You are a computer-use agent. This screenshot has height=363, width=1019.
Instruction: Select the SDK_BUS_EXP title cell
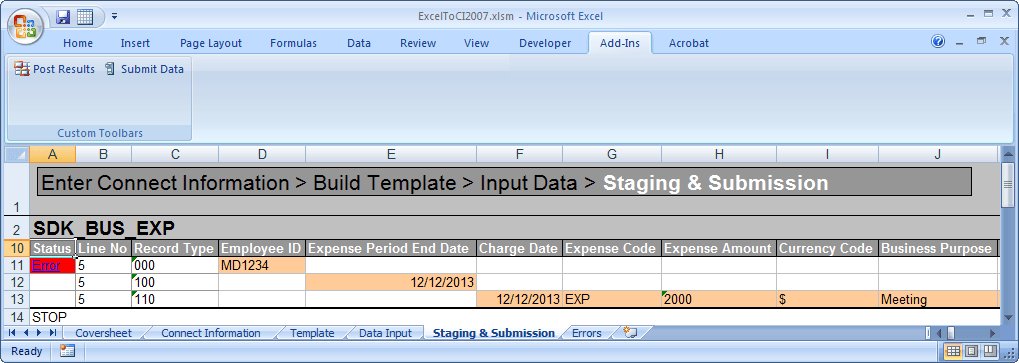tap(104, 229)
